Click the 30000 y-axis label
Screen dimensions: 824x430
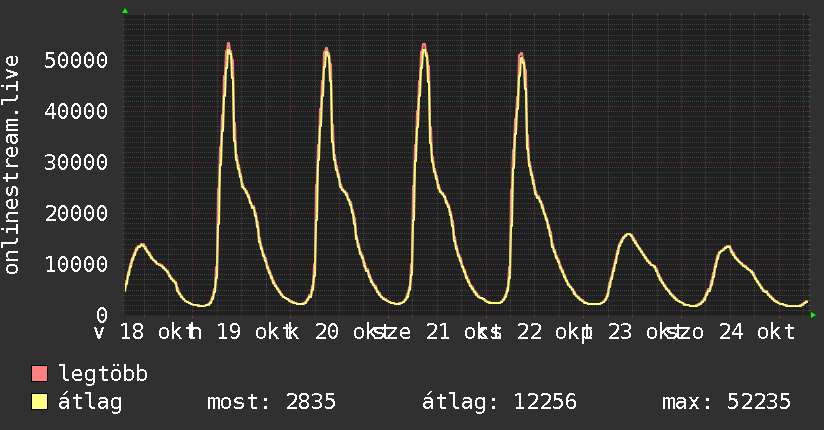(x=76, y=162)
